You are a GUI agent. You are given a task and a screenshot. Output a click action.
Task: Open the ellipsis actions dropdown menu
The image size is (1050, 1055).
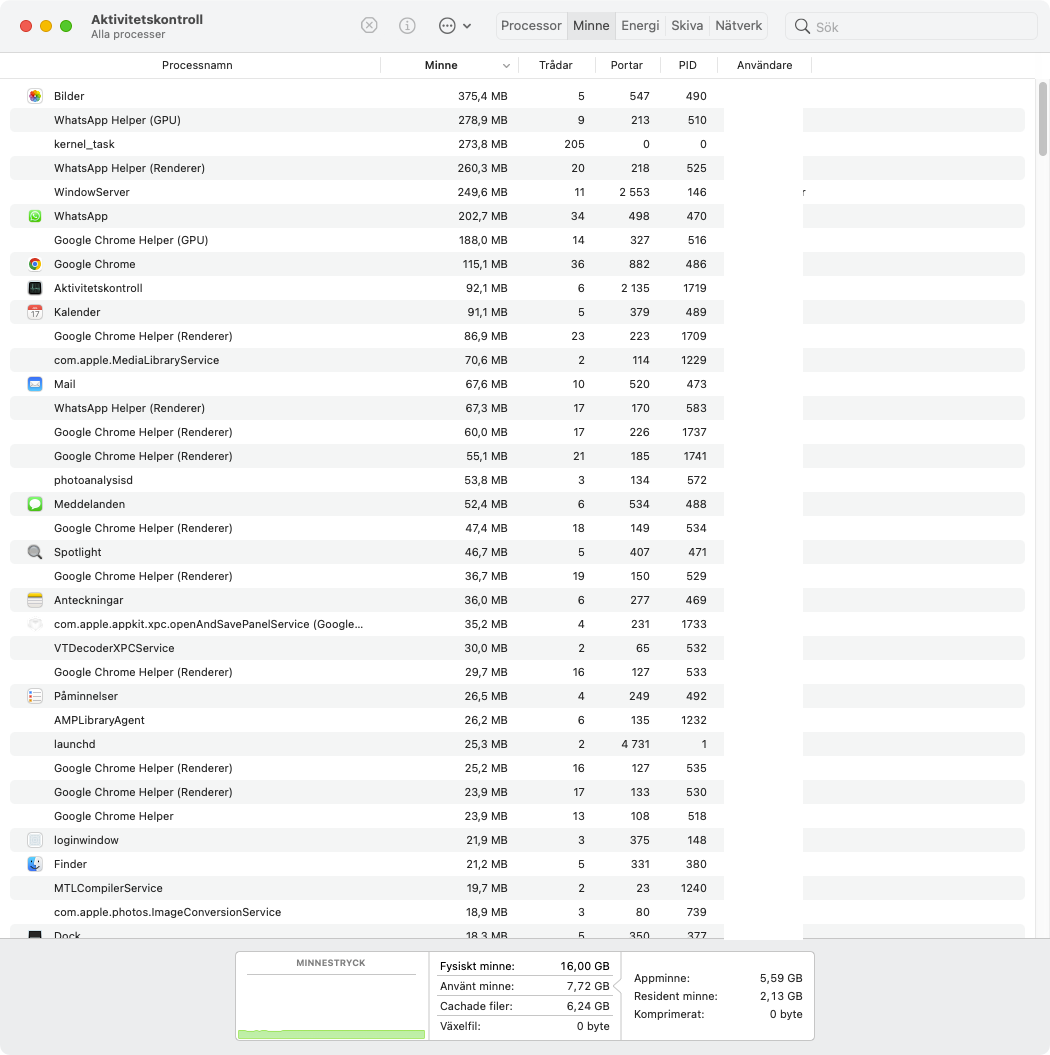coord(455,26)
